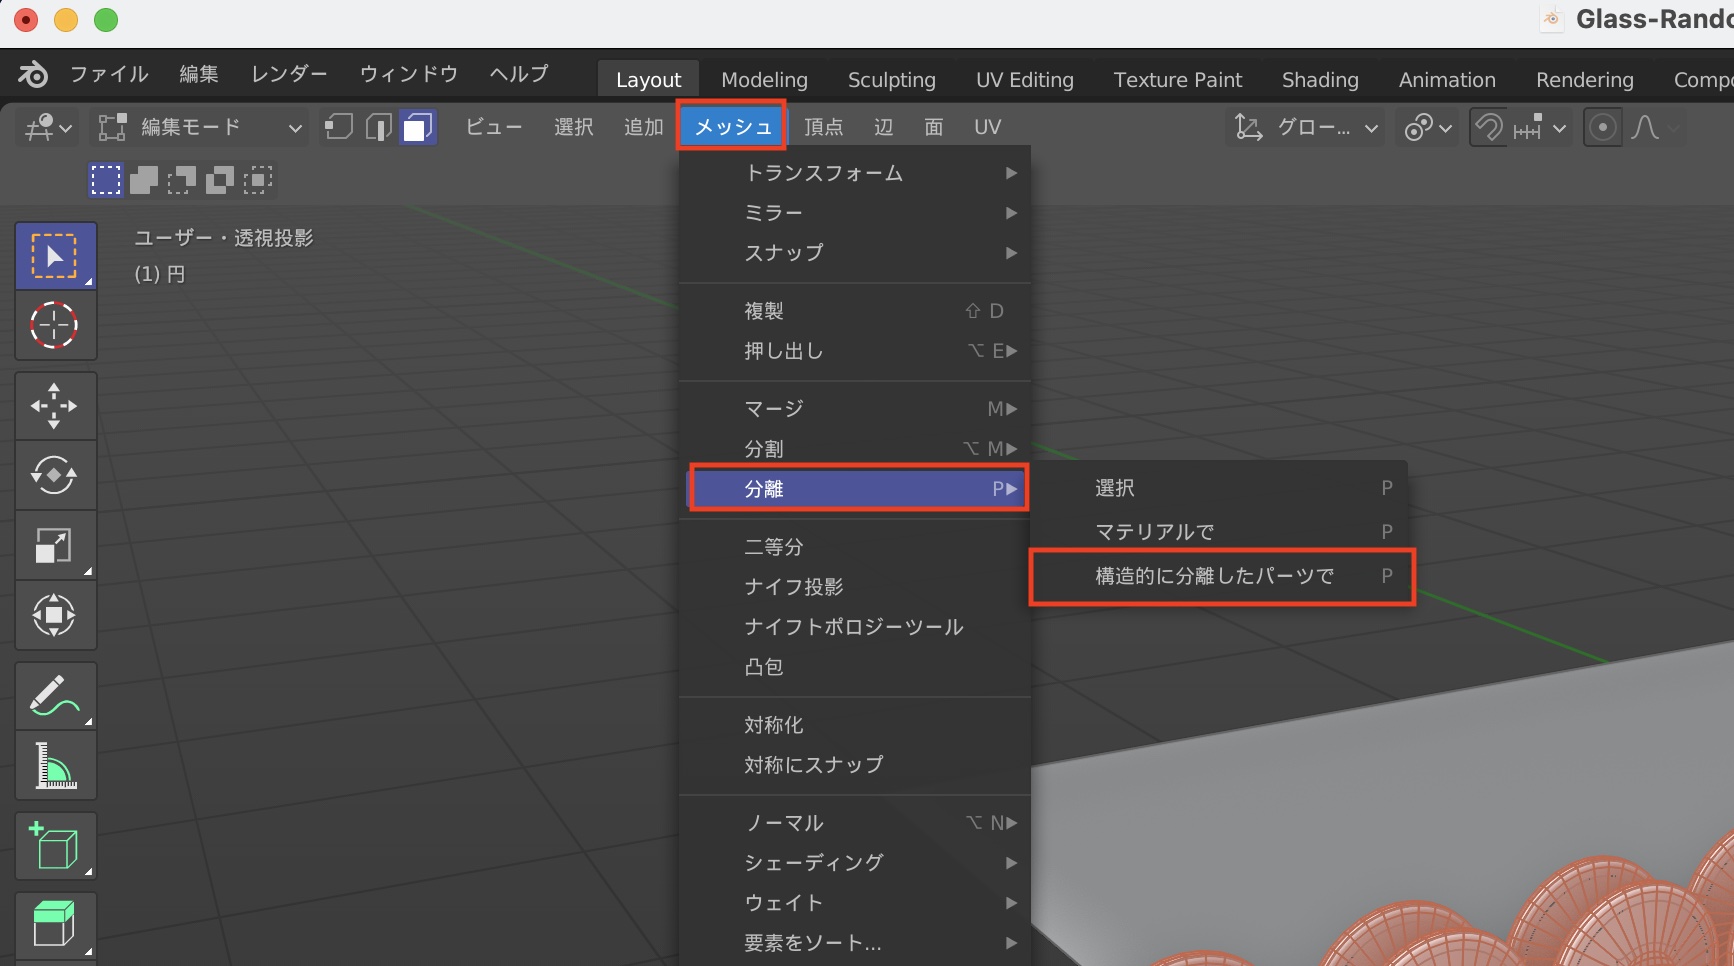Click 二等分 in the mesh menu
This screenshot has height=966, width=1734.
click(774, 547)
